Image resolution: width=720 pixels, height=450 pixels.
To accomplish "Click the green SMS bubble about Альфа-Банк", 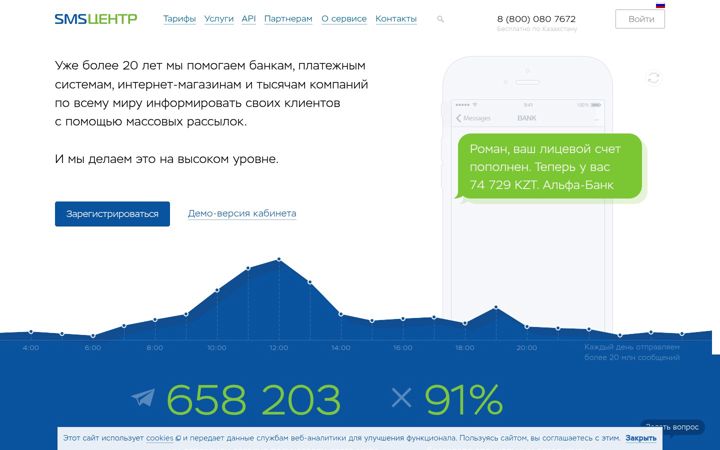I will click(550, 167).
